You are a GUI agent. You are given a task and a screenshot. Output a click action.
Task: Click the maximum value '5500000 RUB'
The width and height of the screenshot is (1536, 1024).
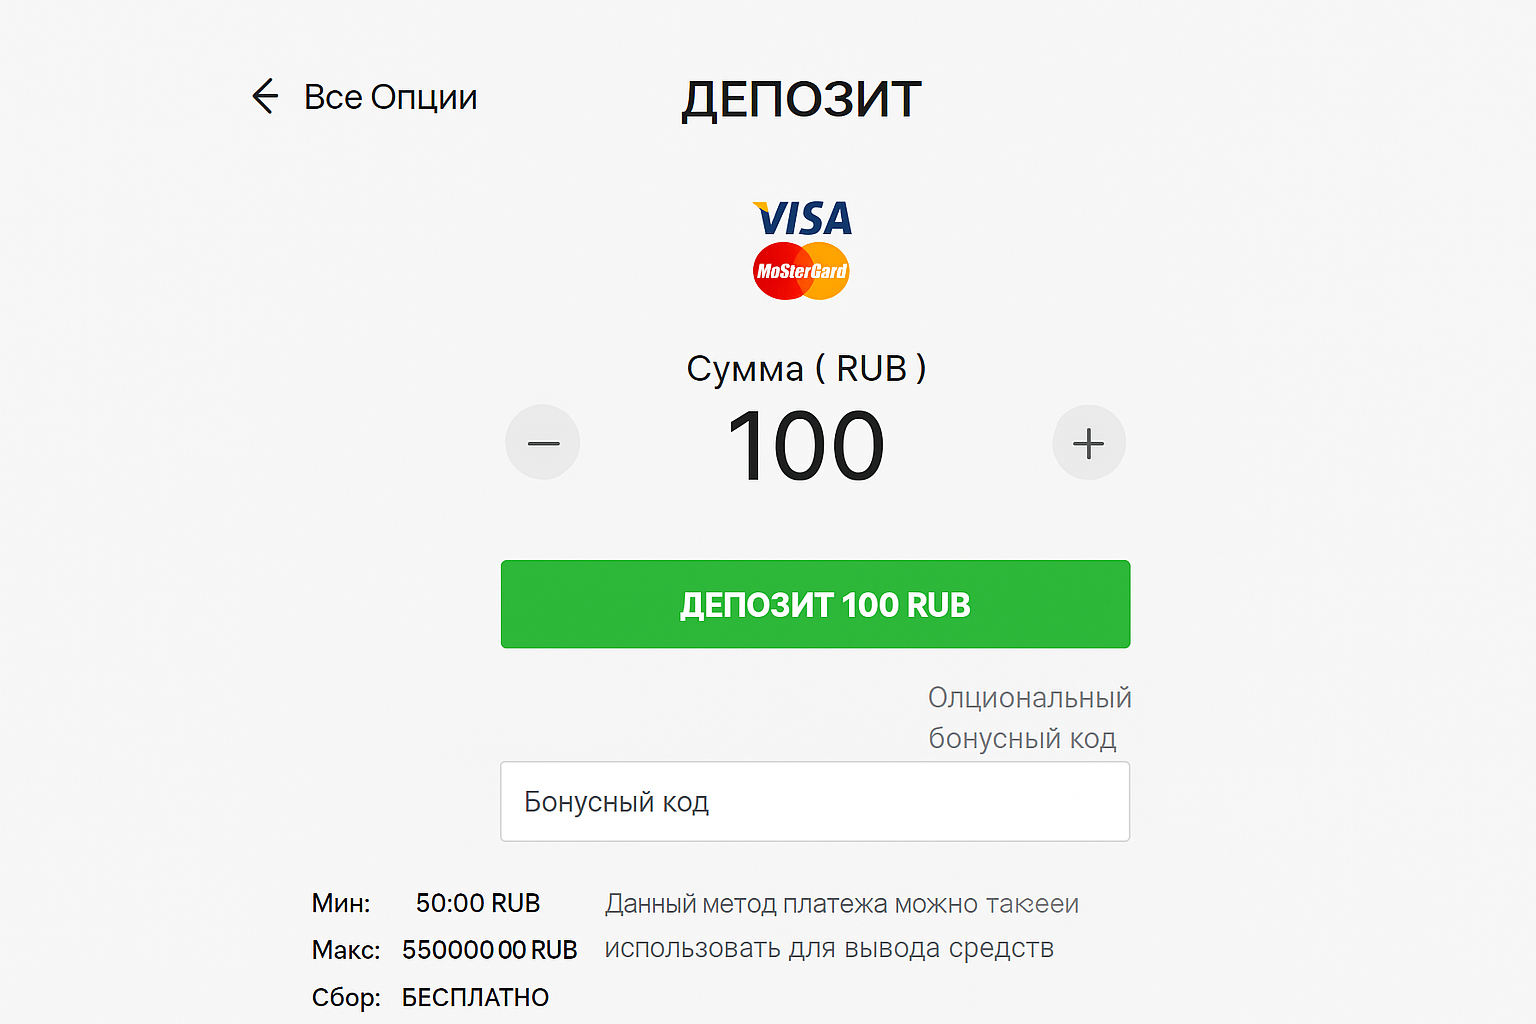click(x=489, y=950)
